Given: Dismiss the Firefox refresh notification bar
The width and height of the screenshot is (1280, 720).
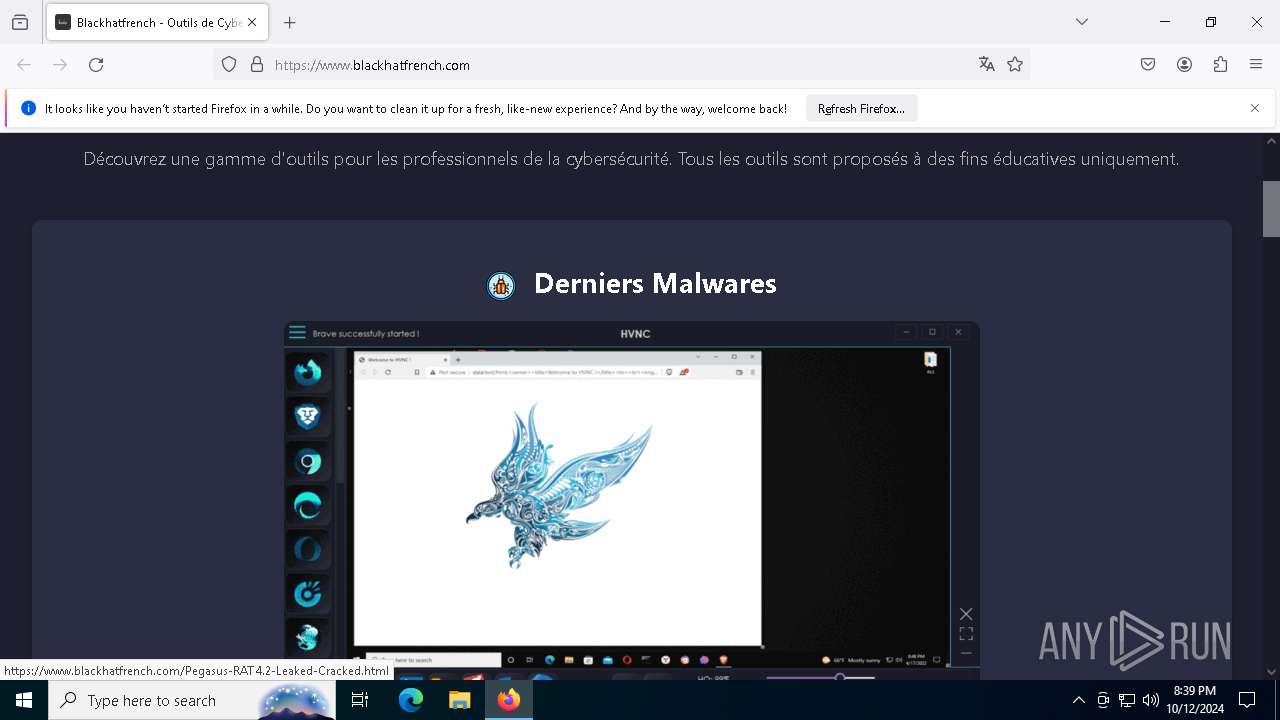Looking at the screenshot, I should click(x=1255, y=108).
